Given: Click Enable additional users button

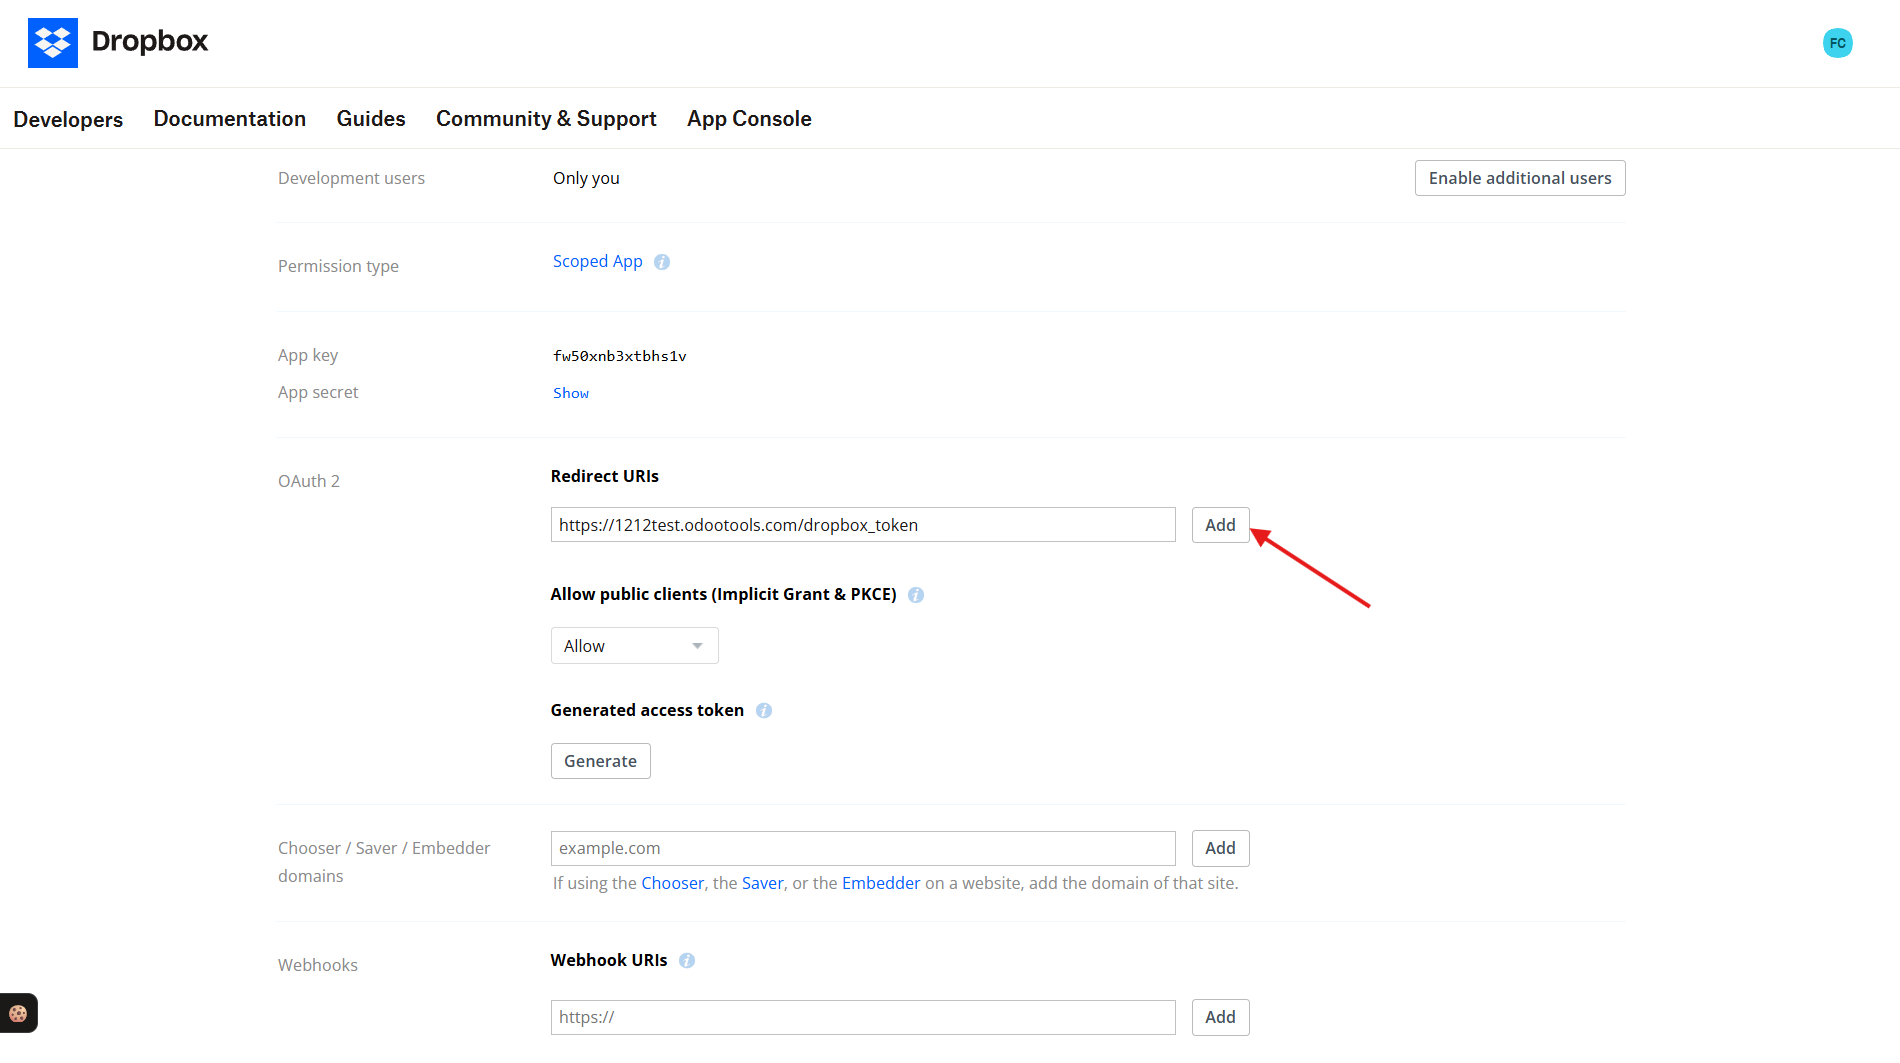Looking at the screenshot, I should [x=1519, y=178].
